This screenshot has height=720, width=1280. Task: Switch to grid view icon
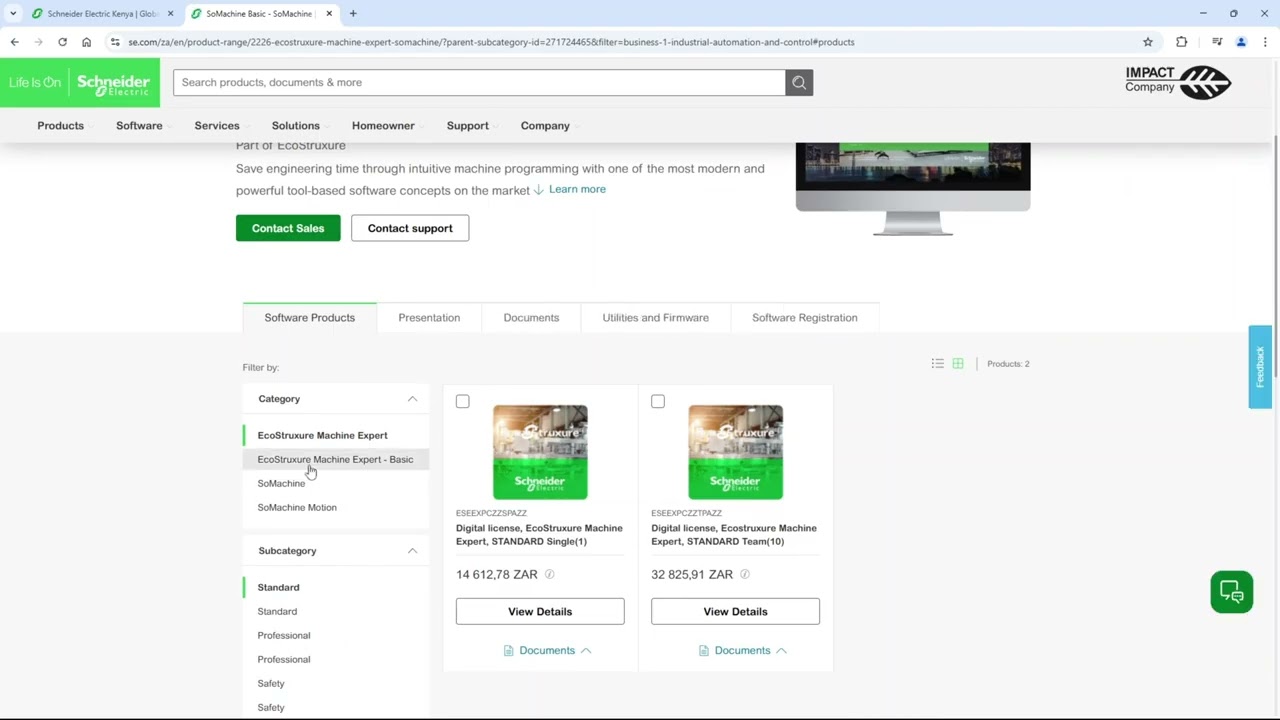tap(958, 364)
